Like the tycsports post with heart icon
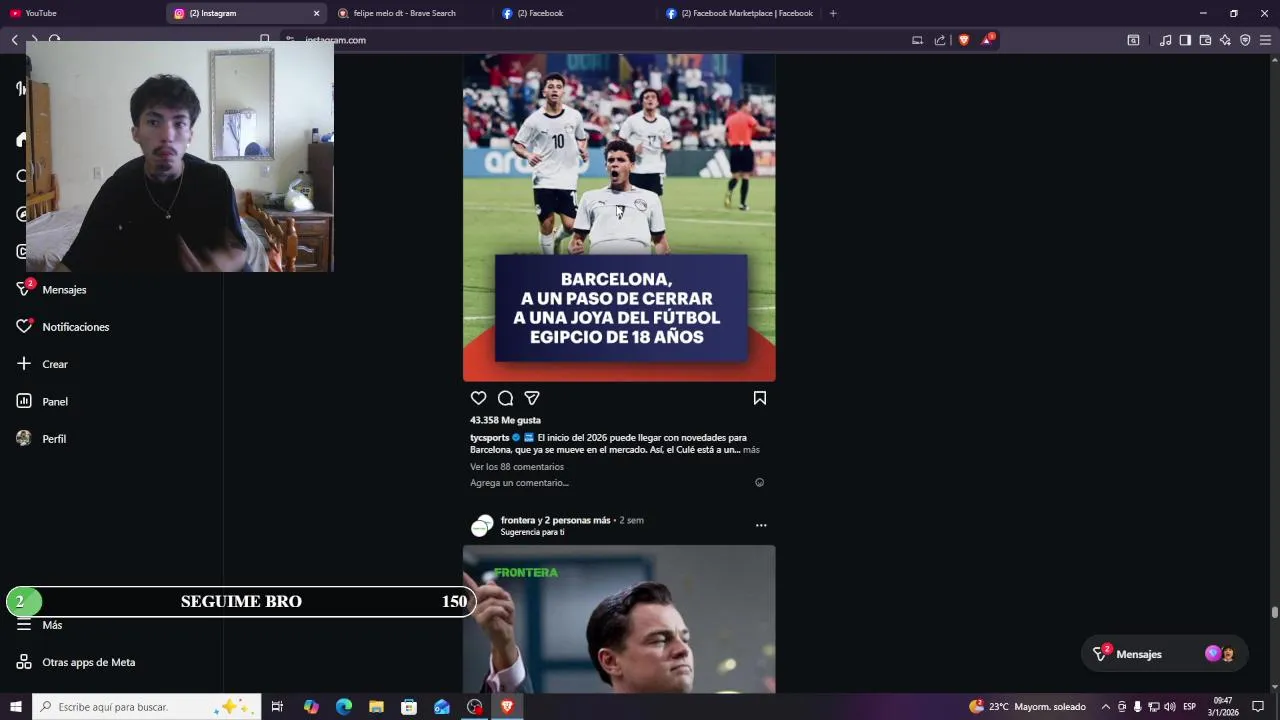 click(479, 398)
